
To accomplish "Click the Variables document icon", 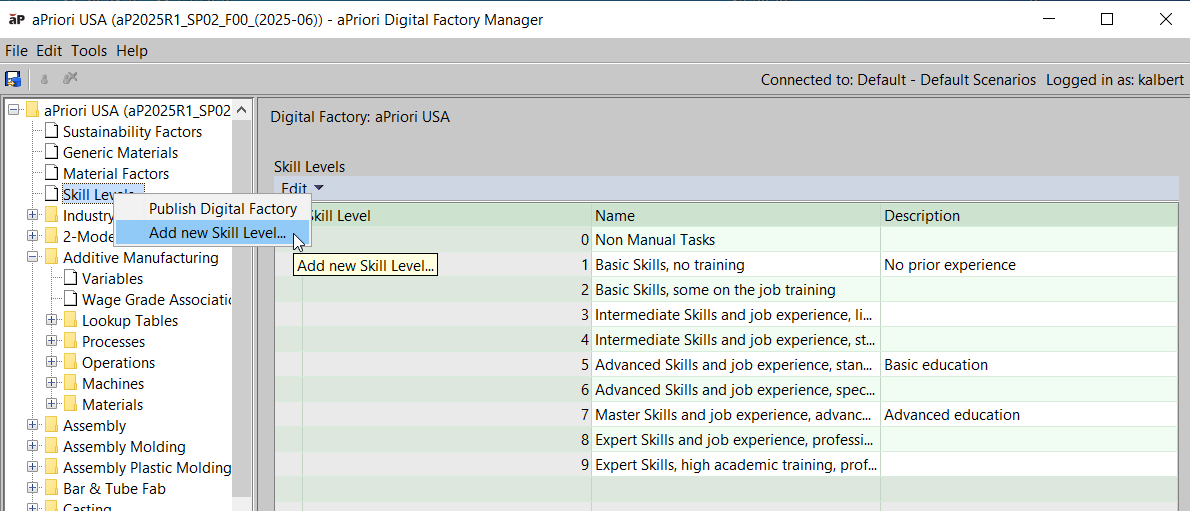I will (70, 279).
